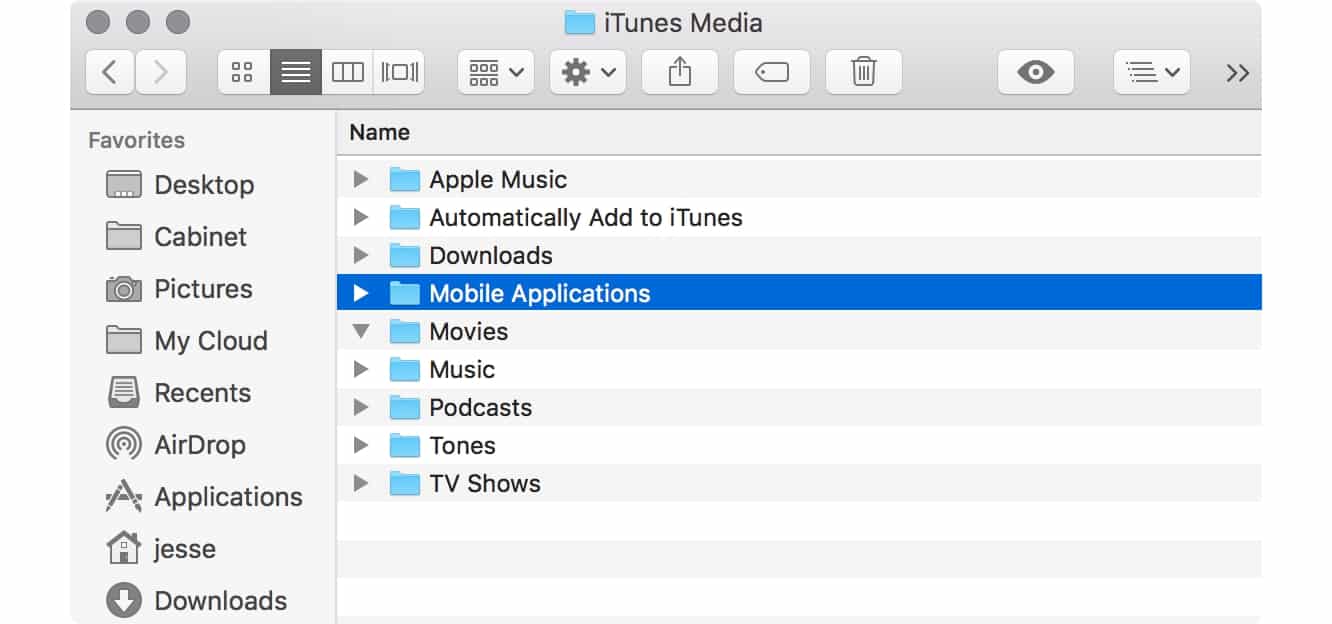Select the Automatically Add to iTunes folder icon
The height and width of the screenshot is (624, 1332).
coord(404,218)
